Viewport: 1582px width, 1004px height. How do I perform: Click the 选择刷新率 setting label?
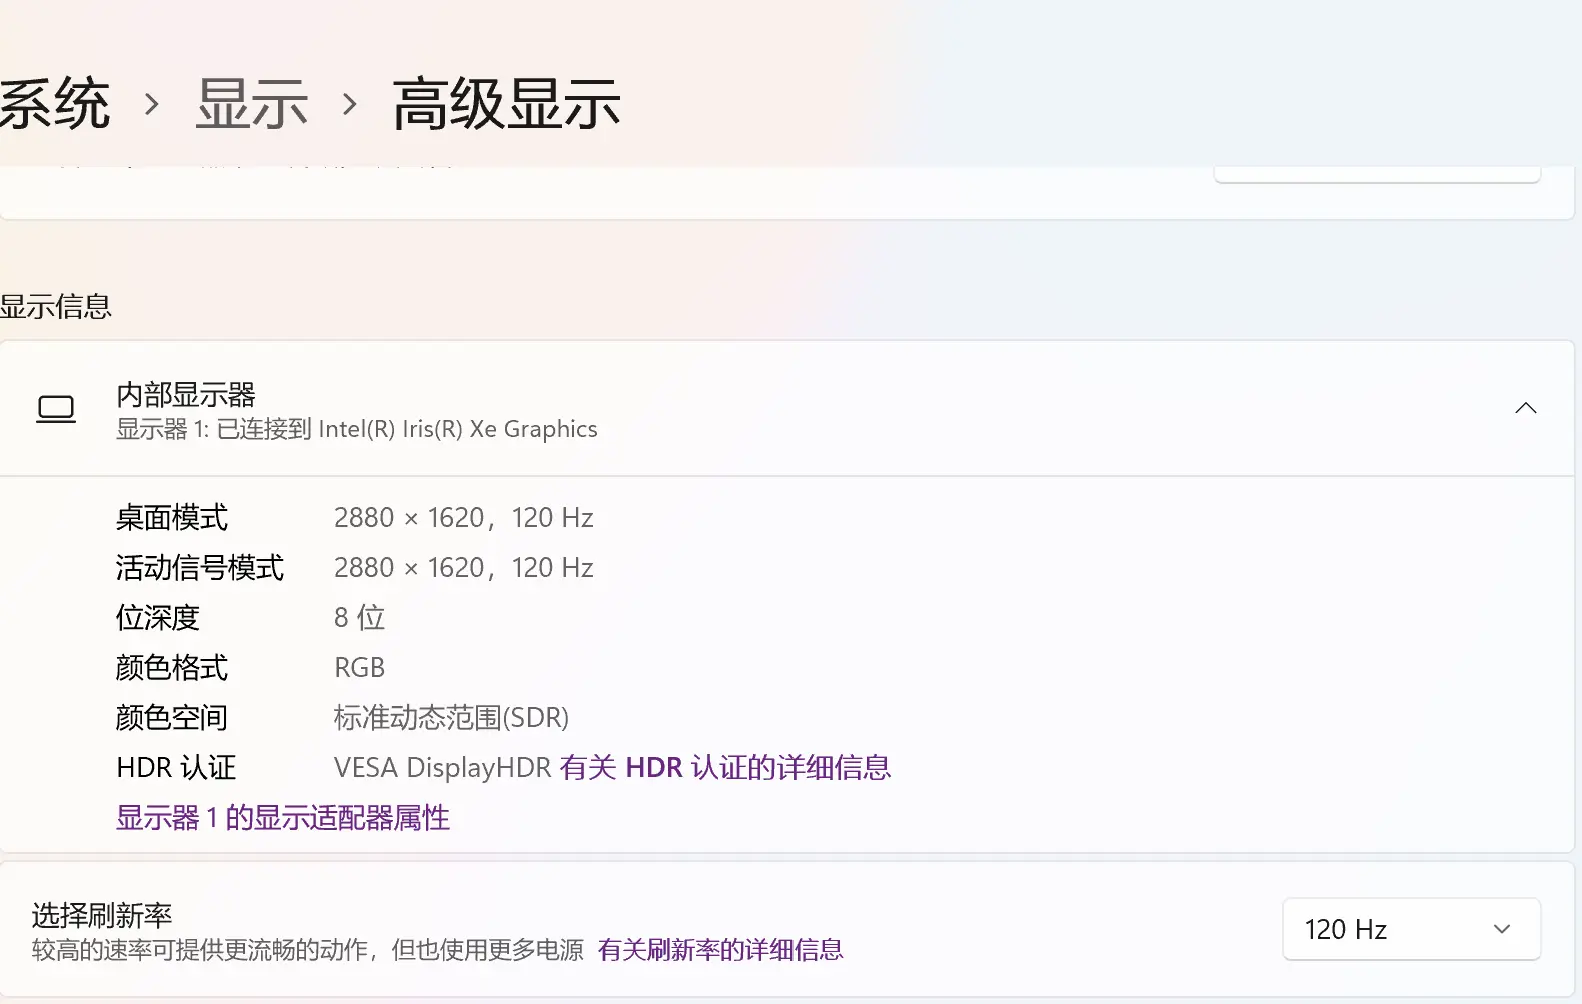click(x=102, y=915)
